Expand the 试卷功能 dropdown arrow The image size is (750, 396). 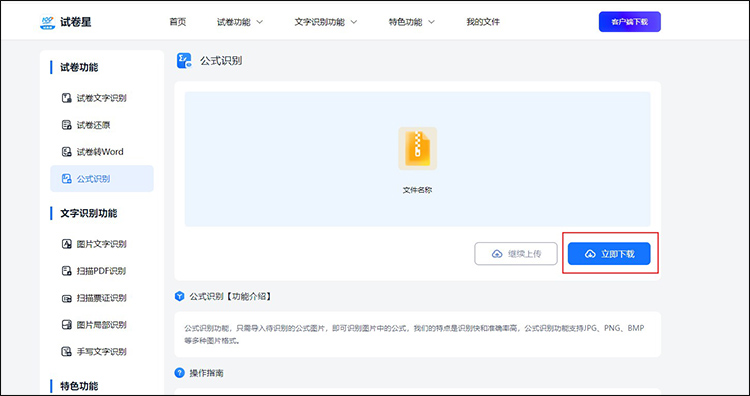pyautogui.click(x=260, y=22)
